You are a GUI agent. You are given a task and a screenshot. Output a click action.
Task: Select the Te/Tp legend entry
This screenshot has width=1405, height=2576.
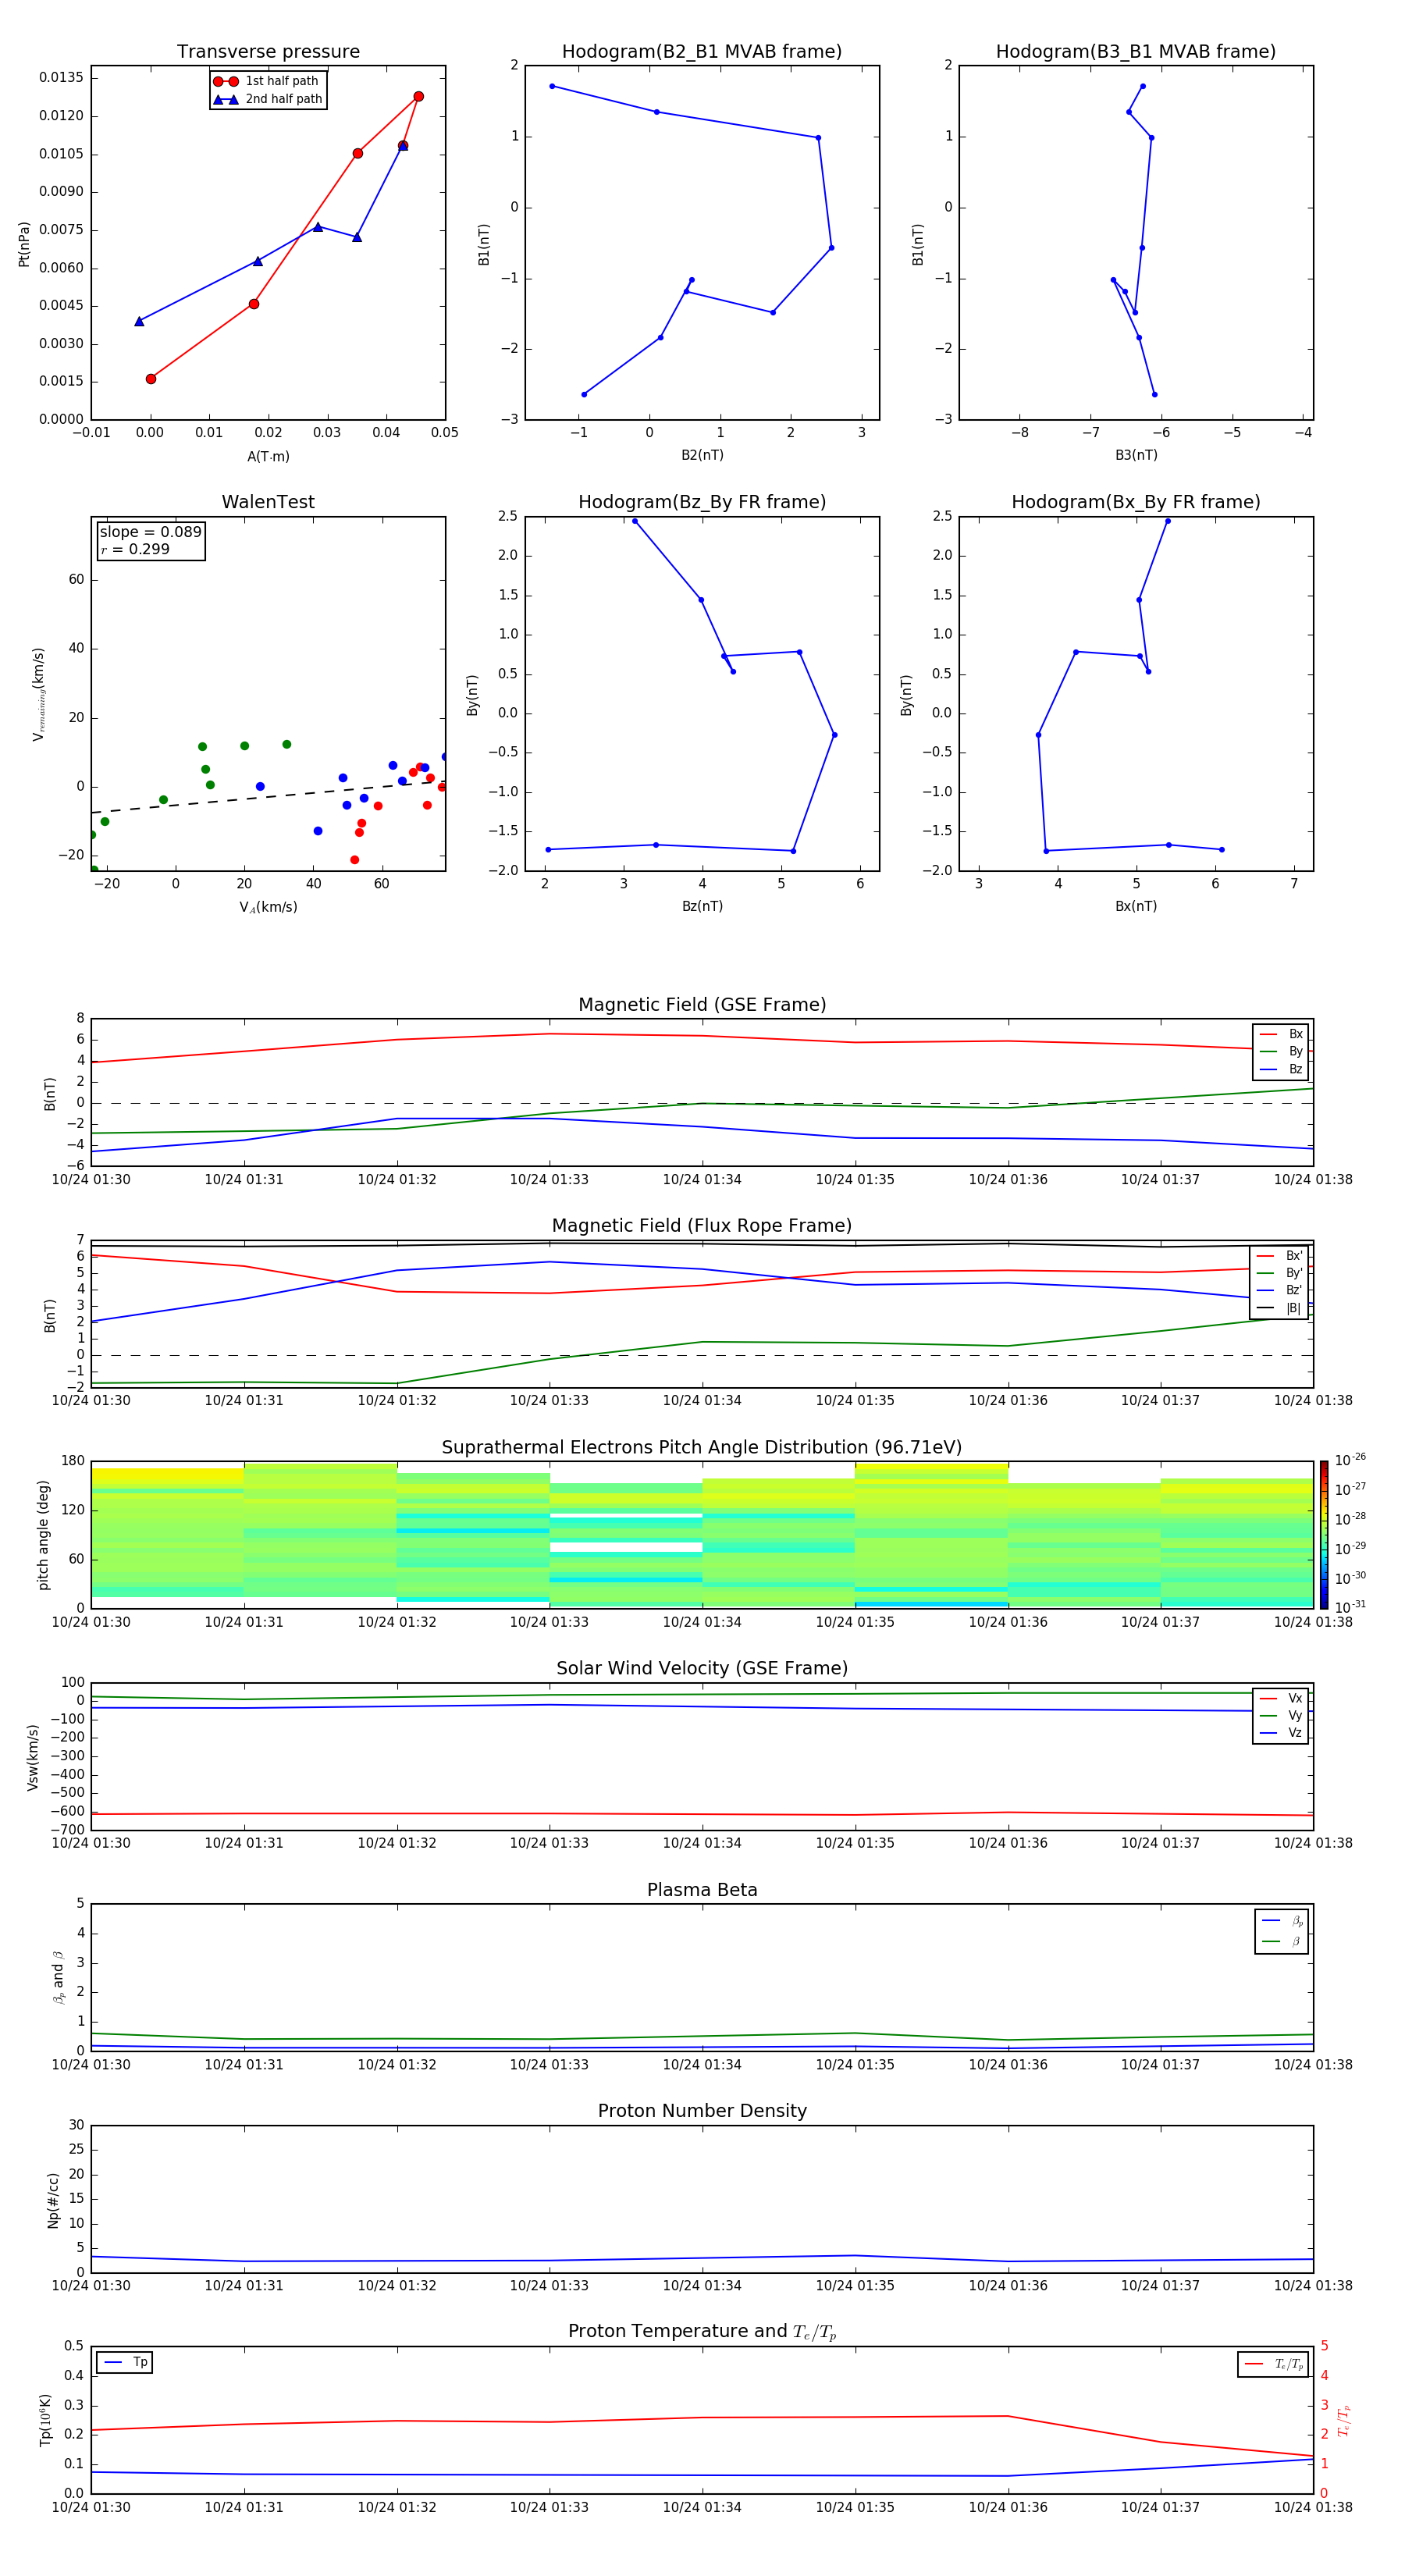coord(1274,2364)
